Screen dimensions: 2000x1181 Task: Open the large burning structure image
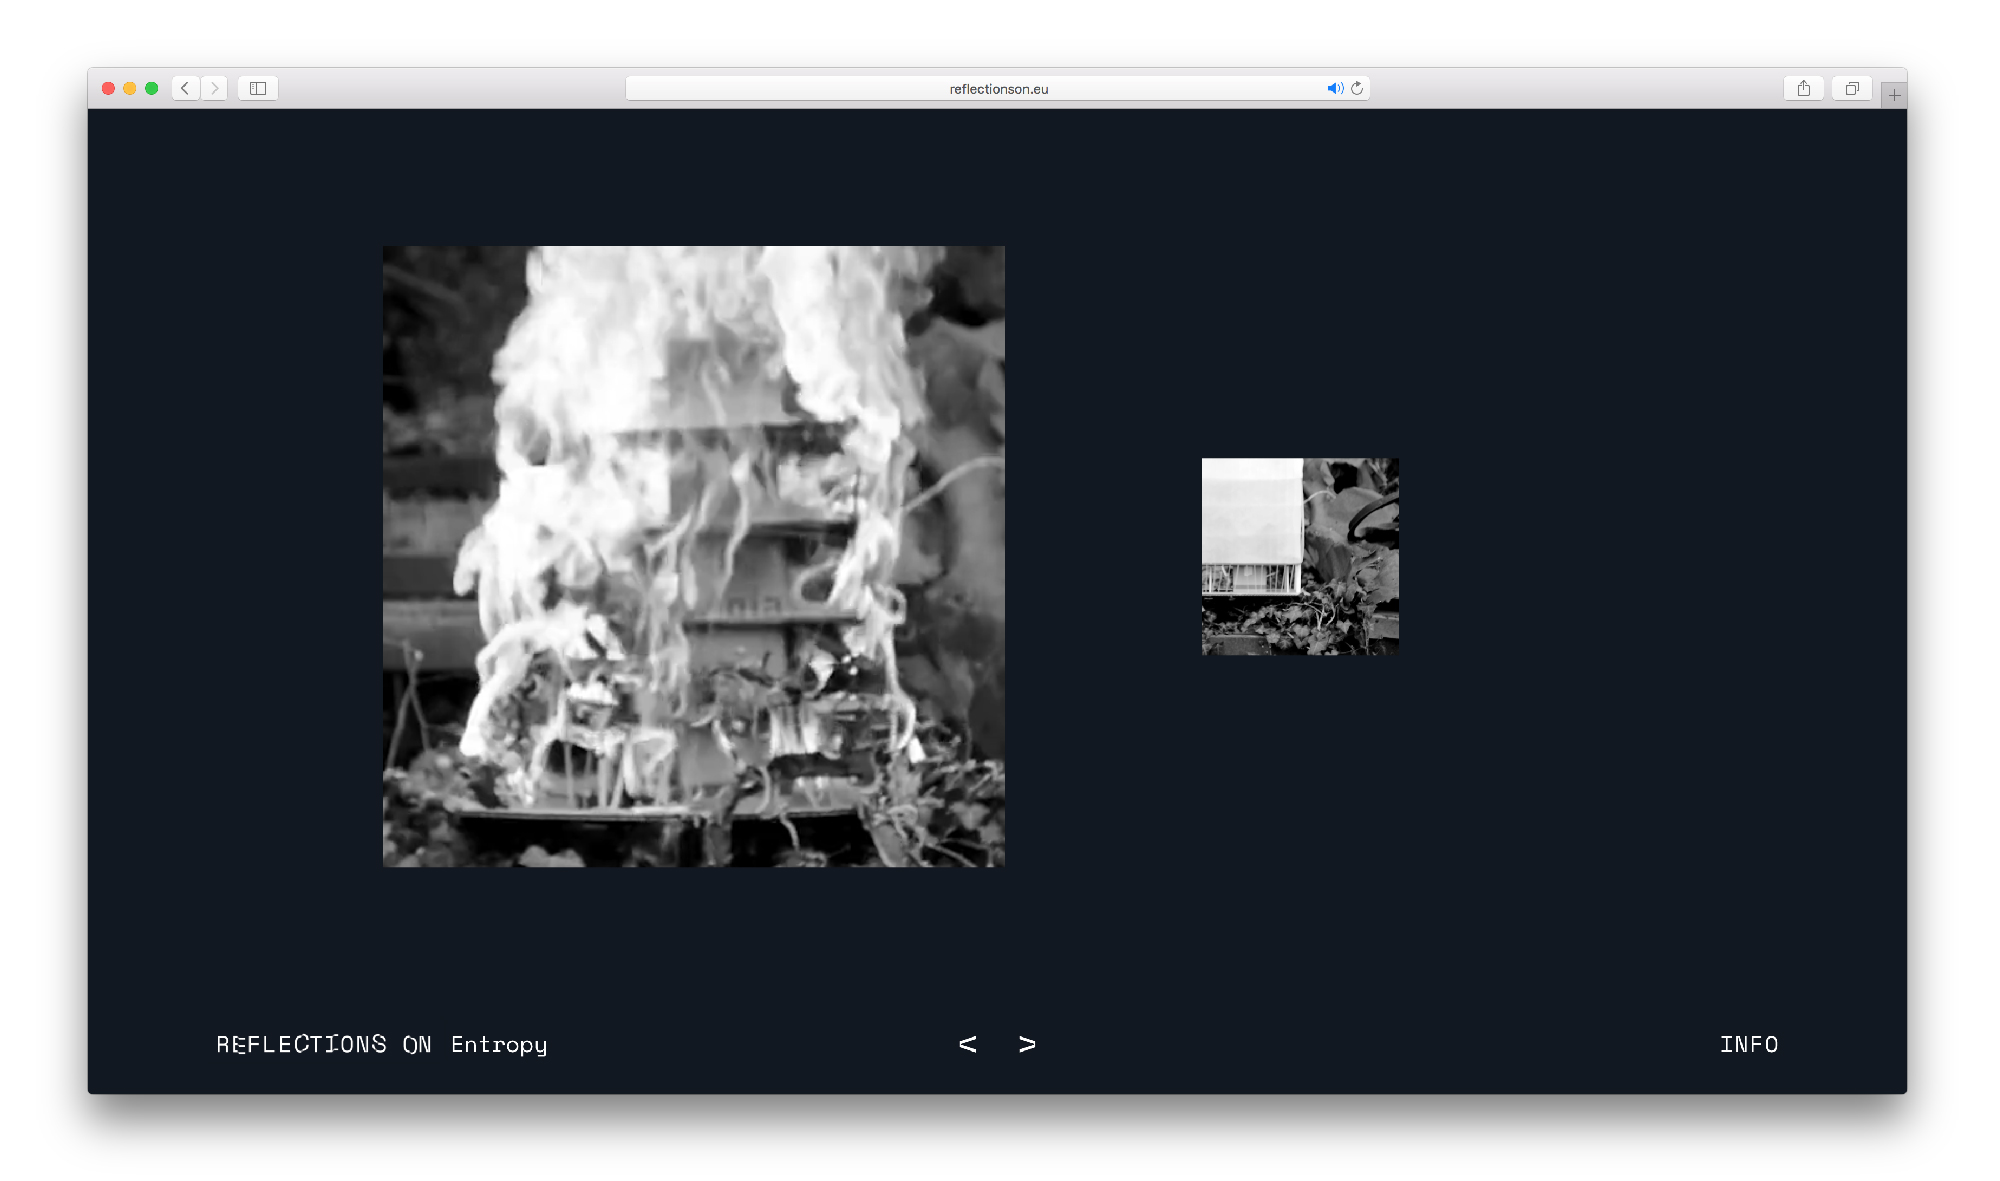pyautogui.click(x=694, y=556)
